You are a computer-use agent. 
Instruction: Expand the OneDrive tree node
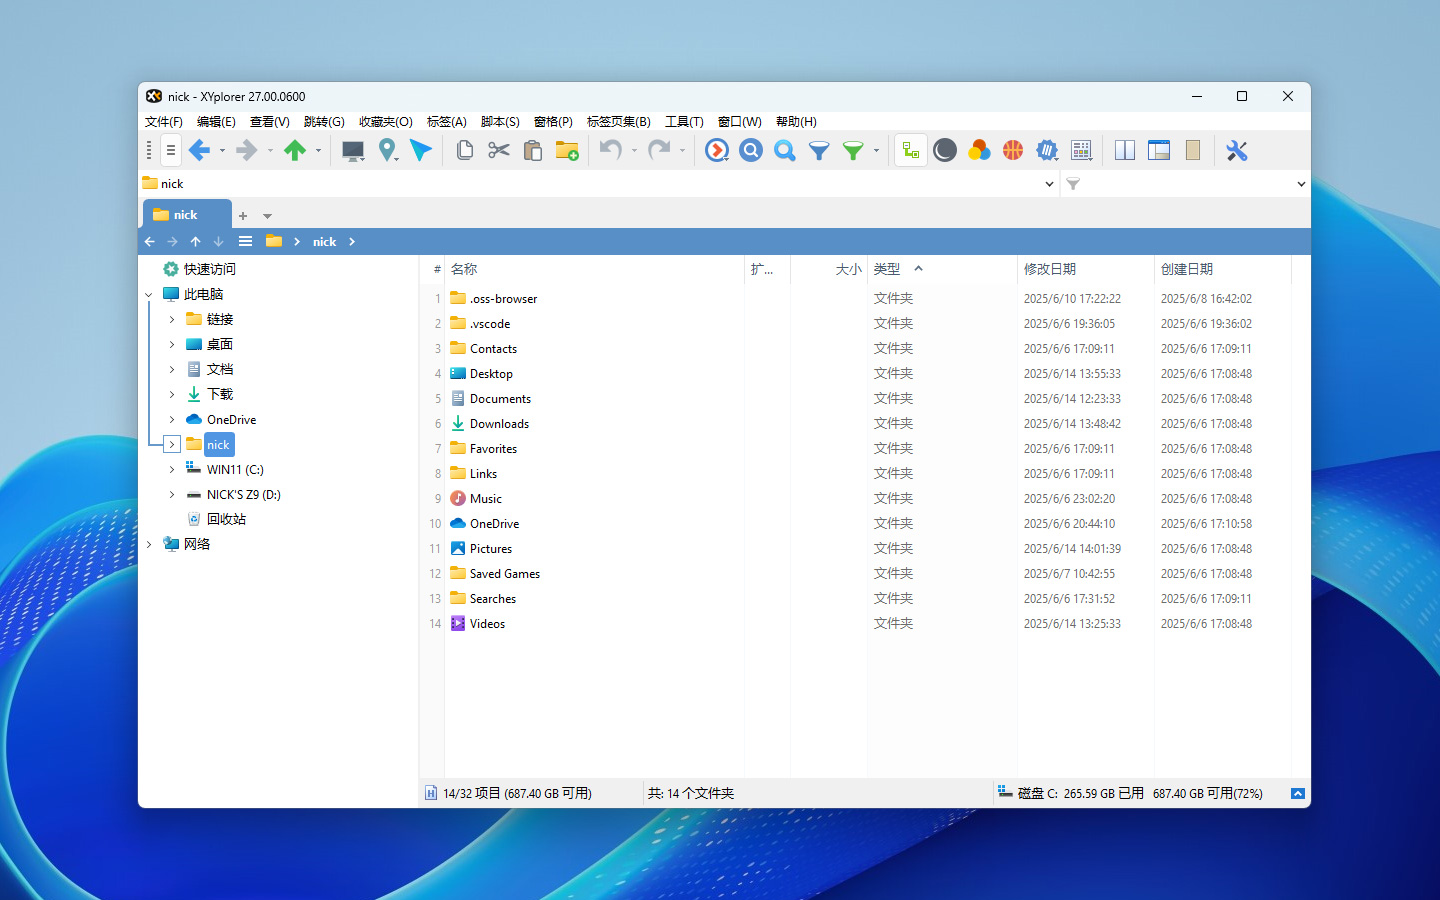tap(172, 420)
